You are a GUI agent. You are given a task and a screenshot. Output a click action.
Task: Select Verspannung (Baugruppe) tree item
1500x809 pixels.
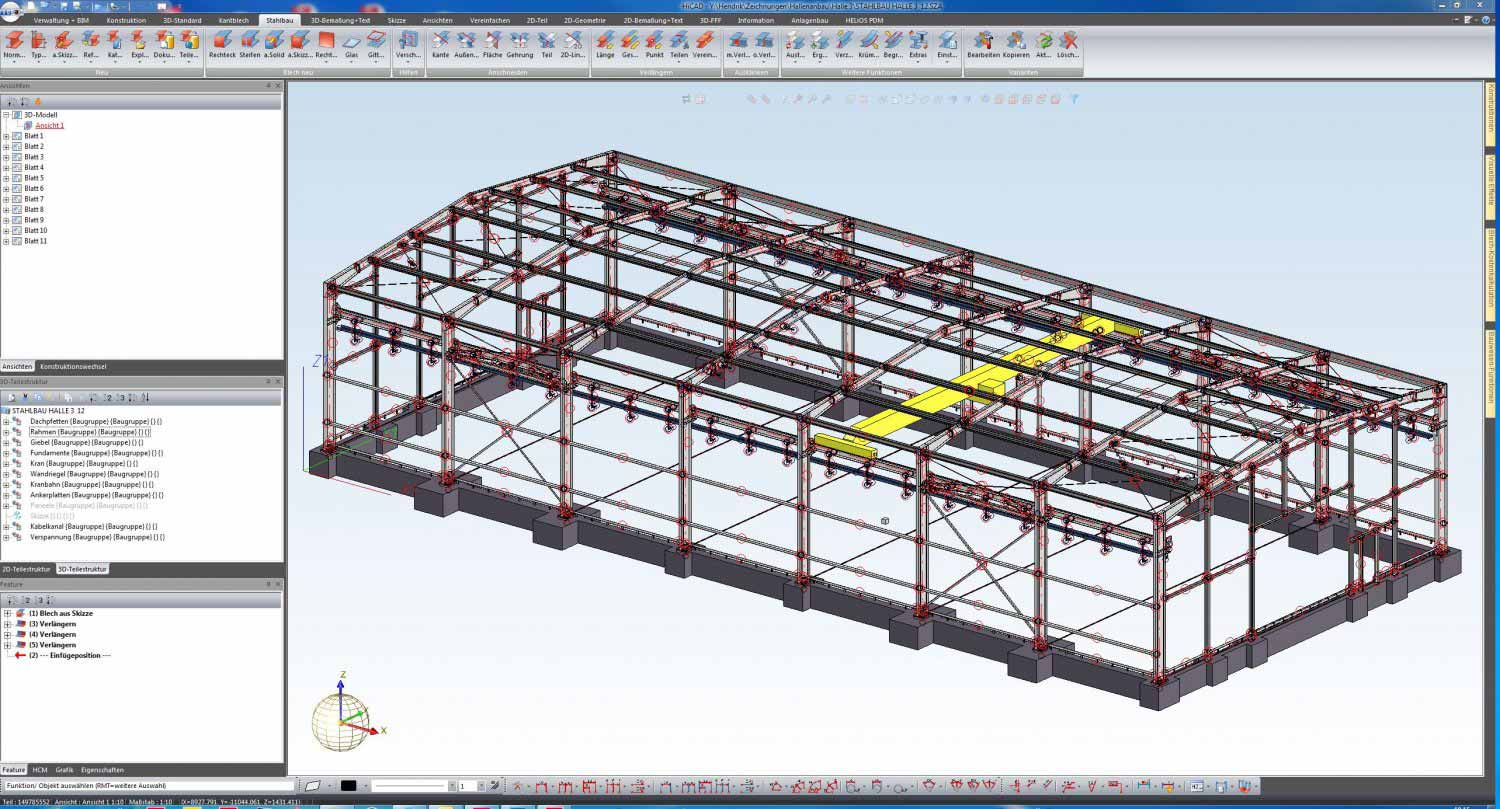[x=97, y=537]
